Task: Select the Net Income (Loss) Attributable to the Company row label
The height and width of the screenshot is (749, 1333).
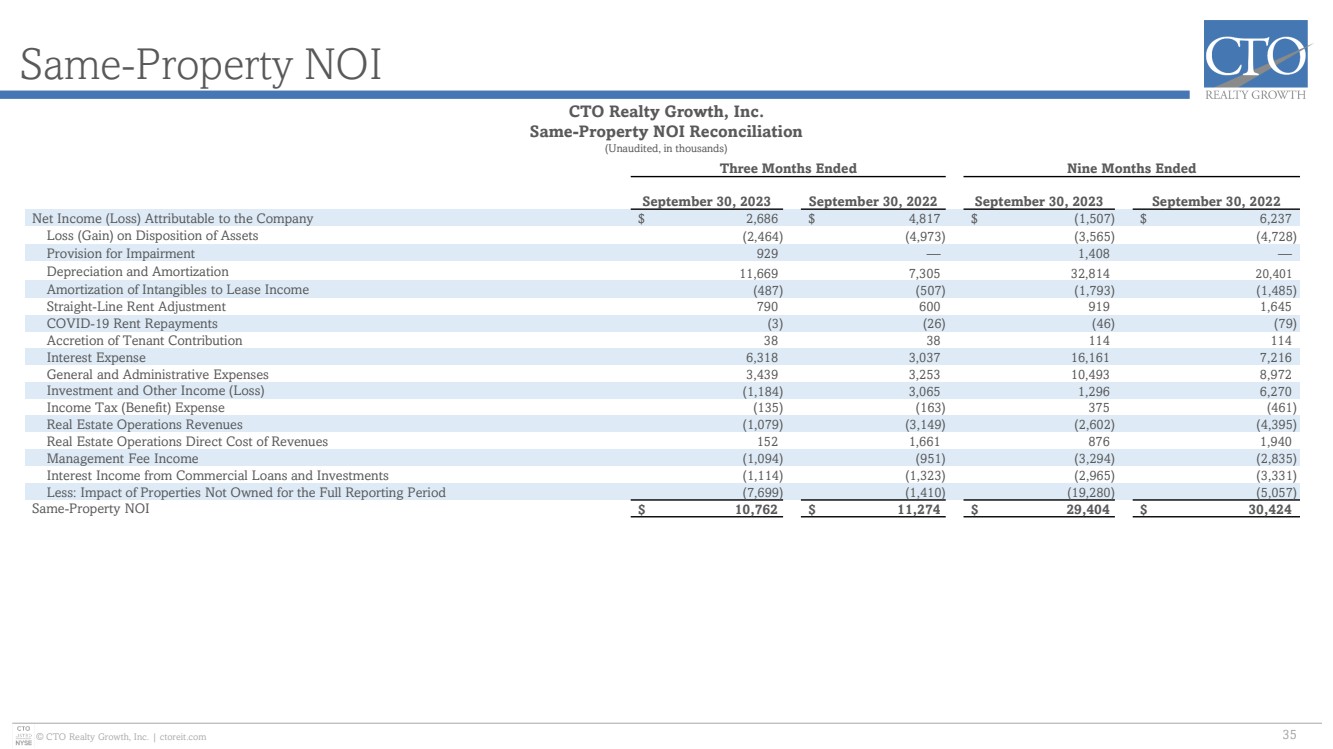Action: [172, 218]
